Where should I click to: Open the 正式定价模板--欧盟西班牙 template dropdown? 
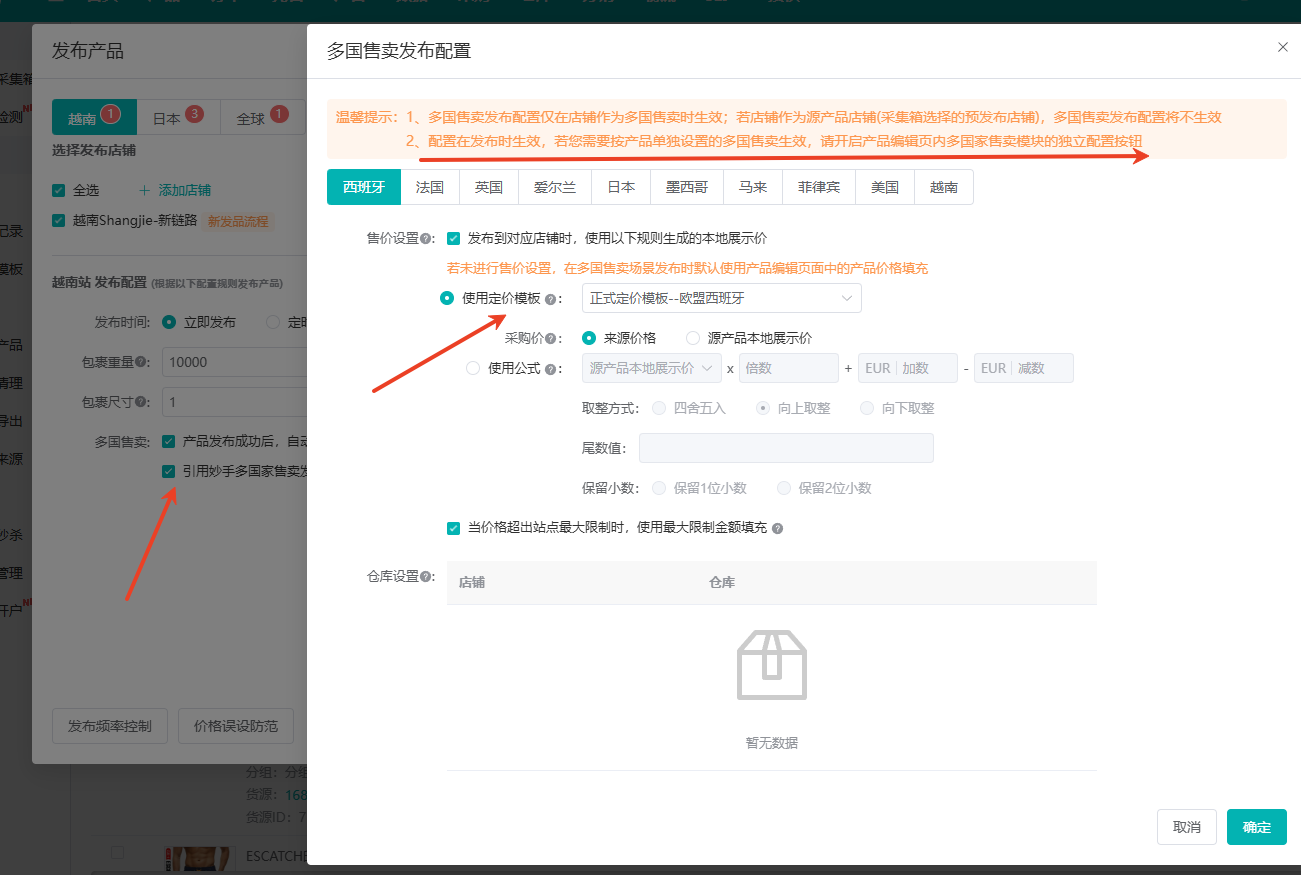pyautogui.click(x=721, y=298)
